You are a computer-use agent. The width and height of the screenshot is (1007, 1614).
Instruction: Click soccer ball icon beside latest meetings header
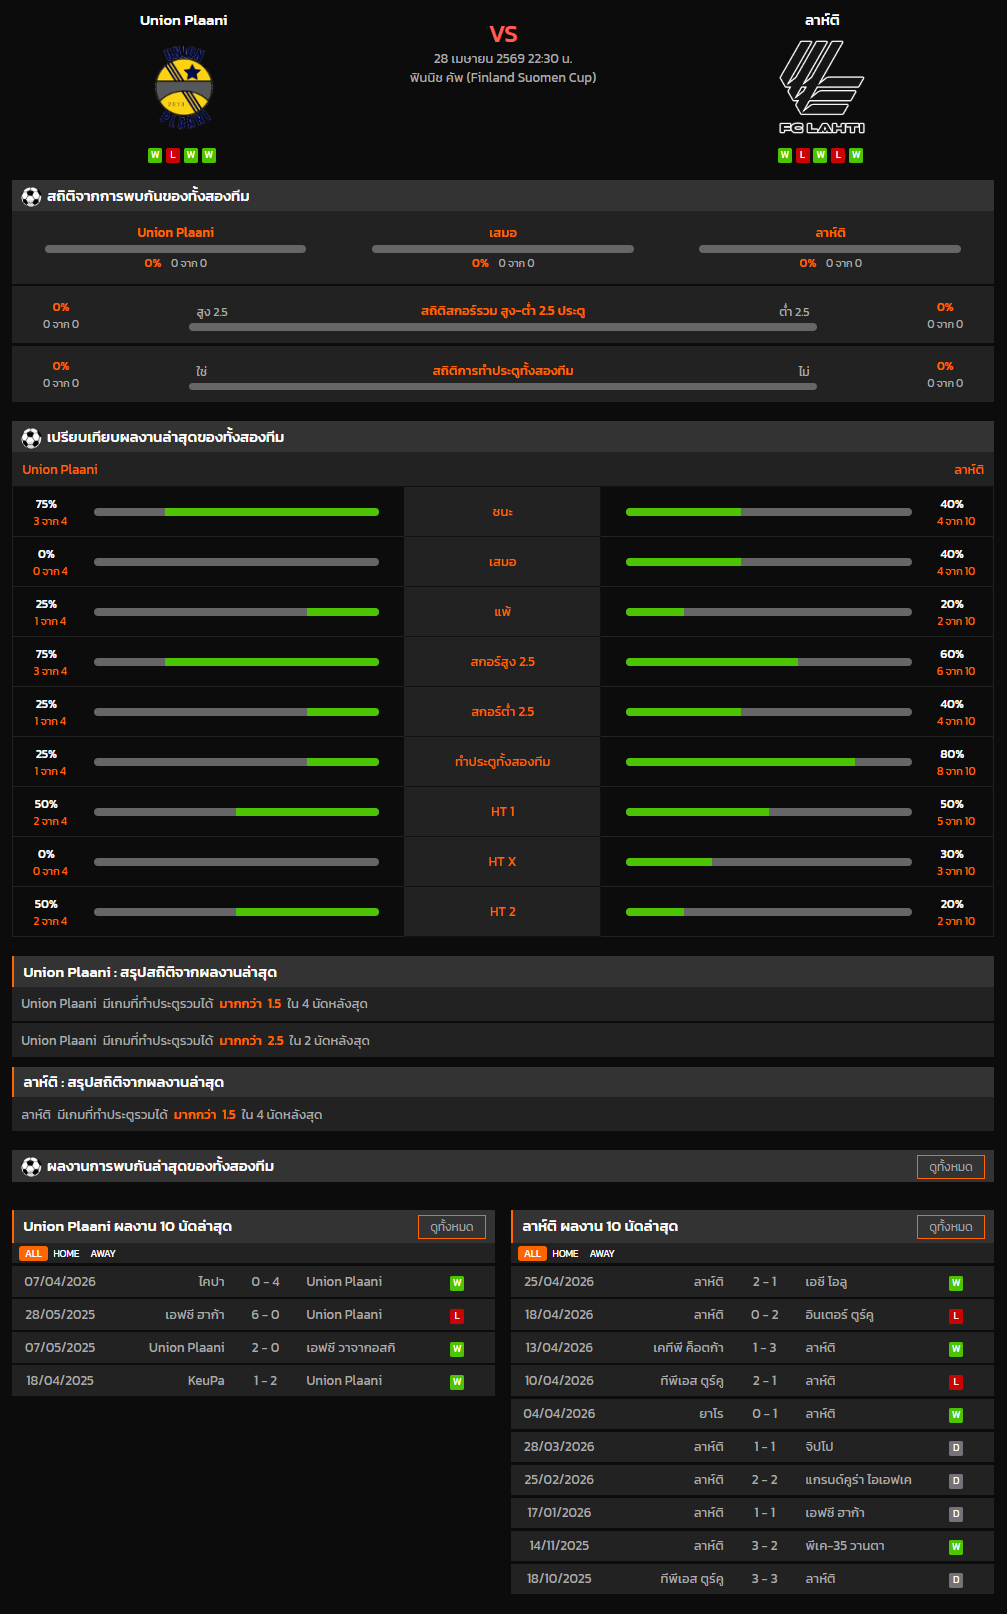point(31,1167)
